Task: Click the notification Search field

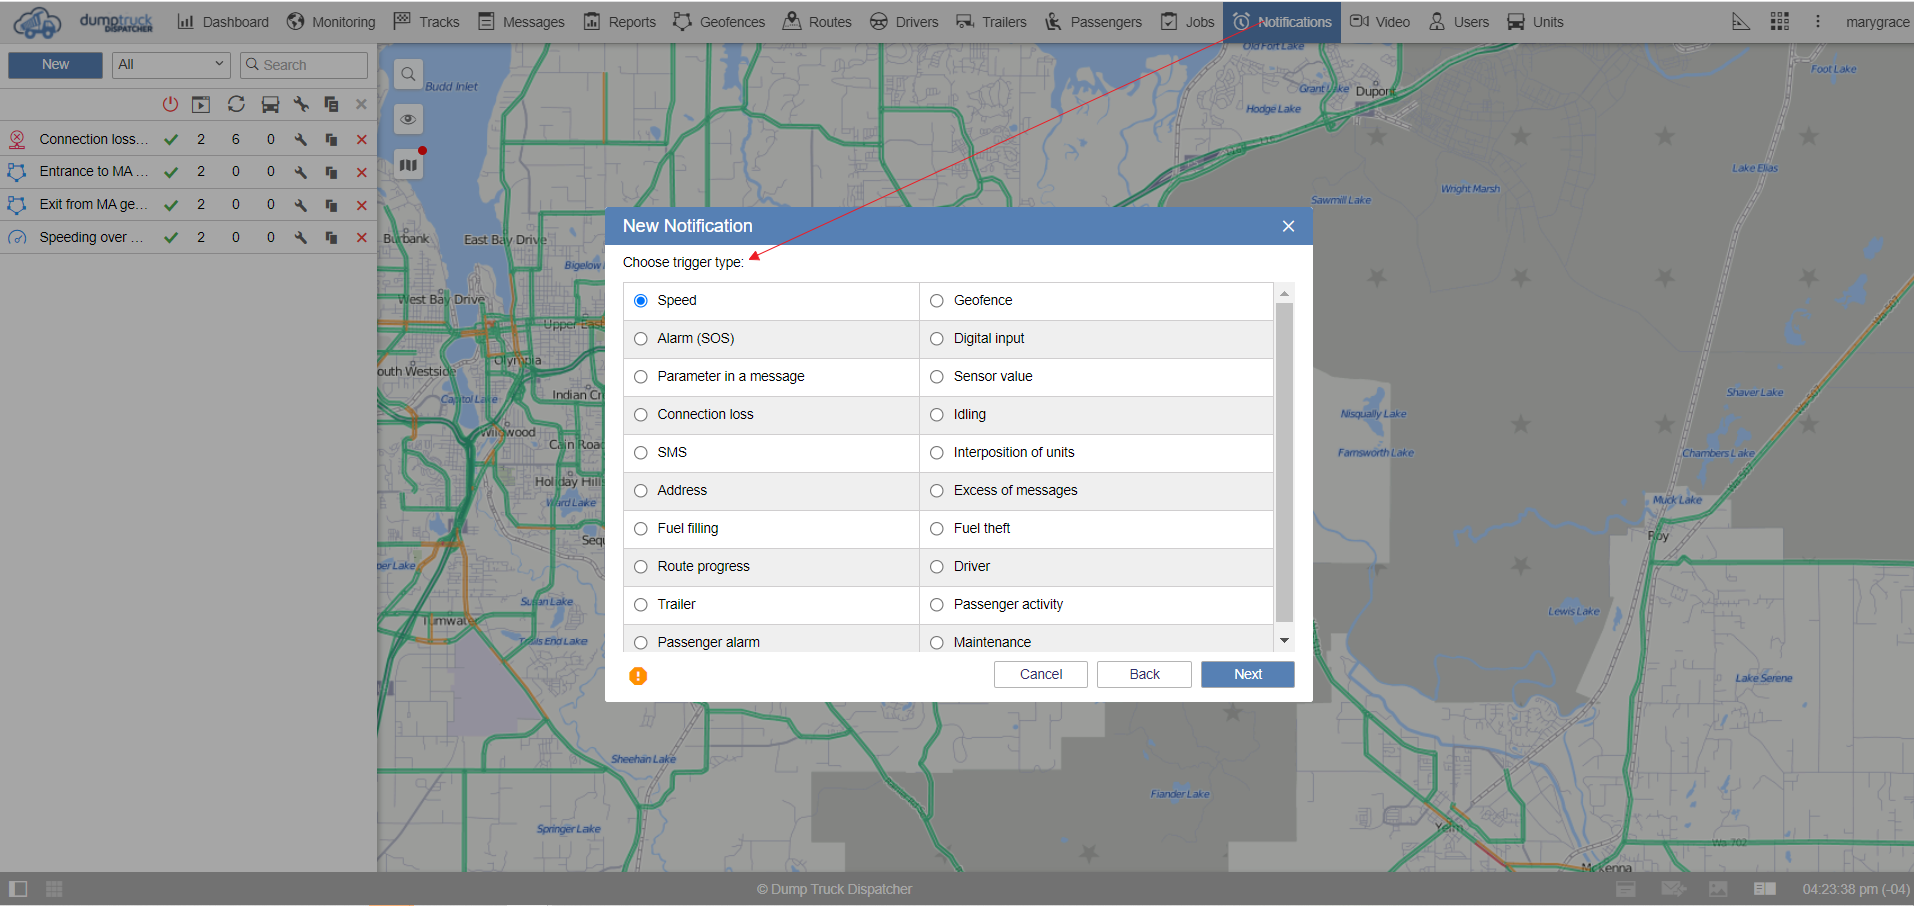Action: (304, 65)
